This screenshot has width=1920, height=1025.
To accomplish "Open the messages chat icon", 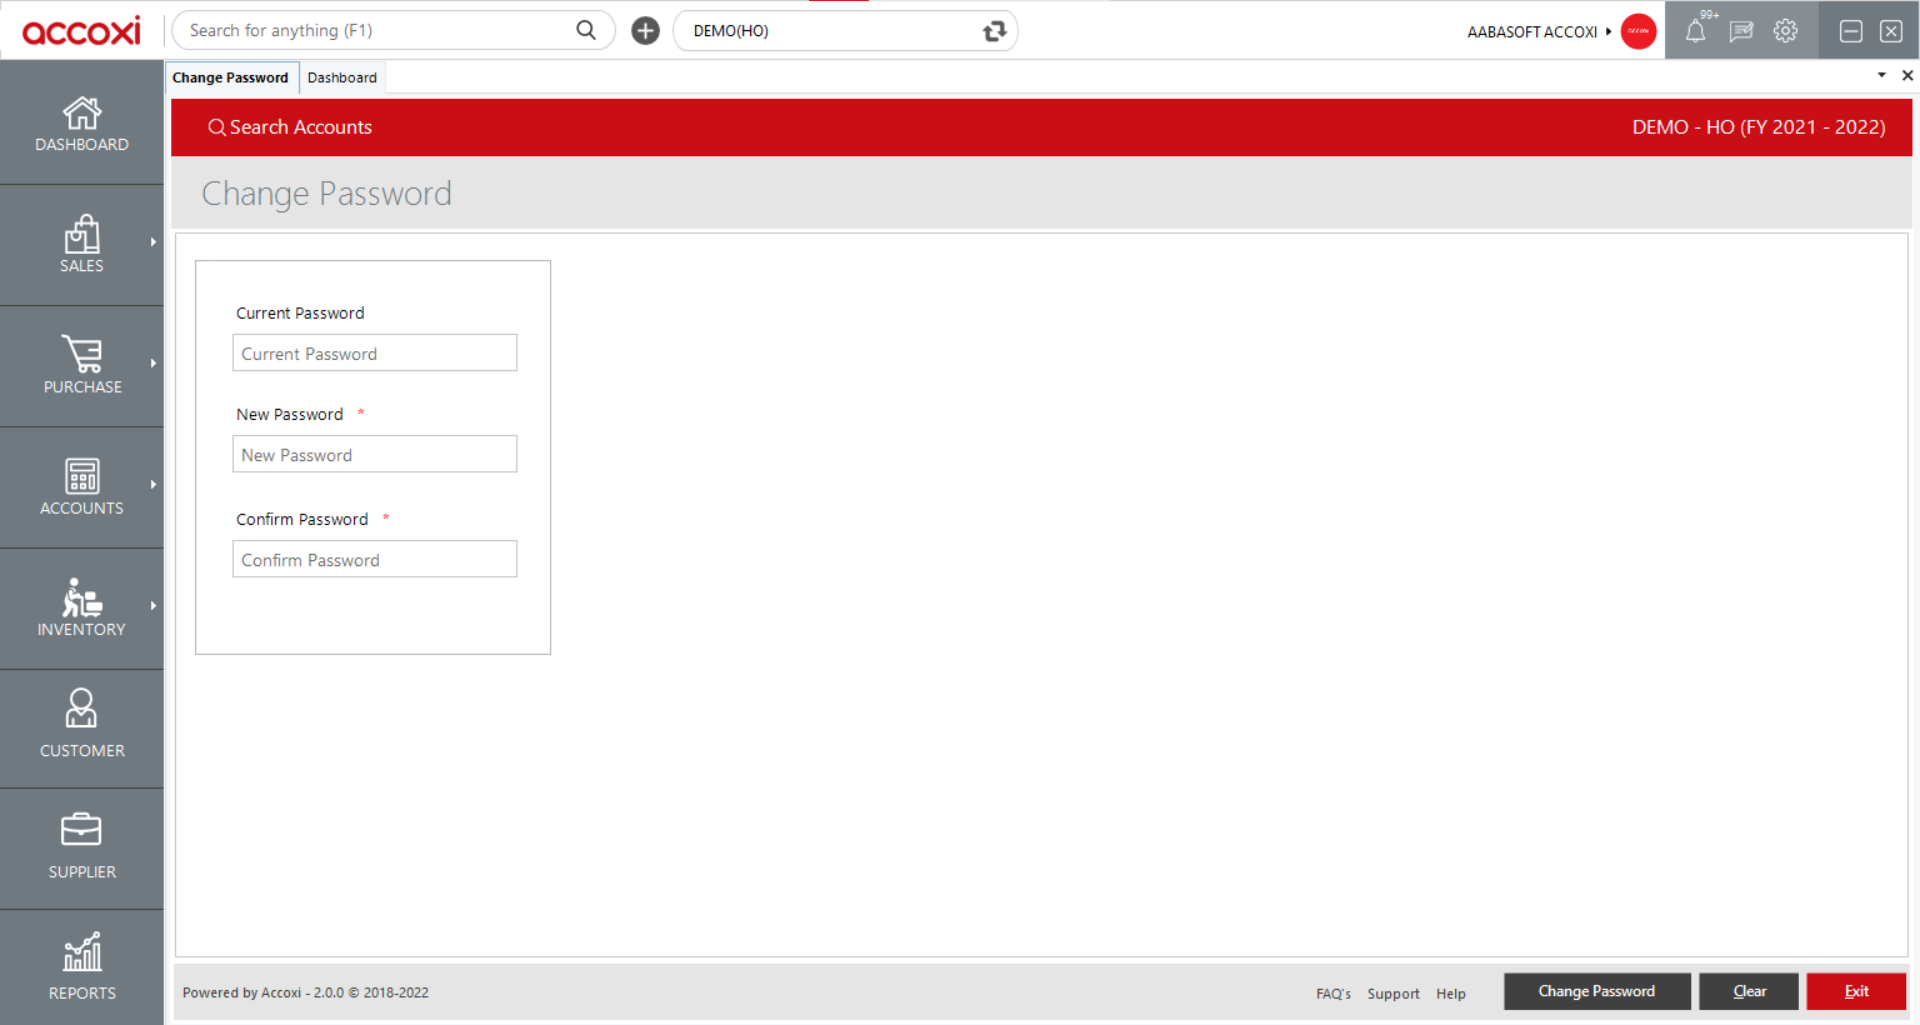I will [x=1741, y=31].
